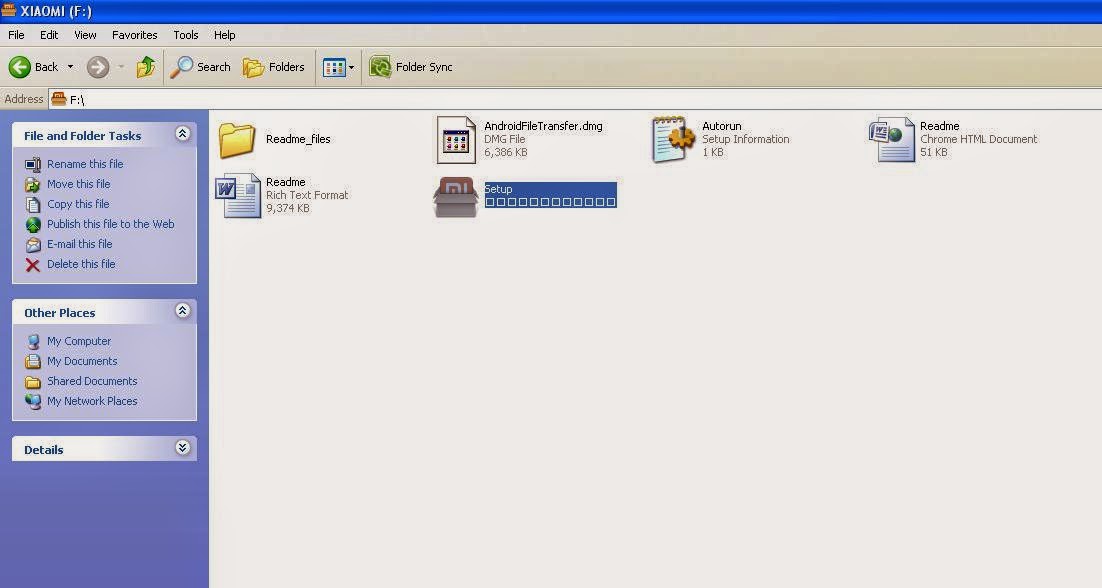Open Shared Documents link
The image size is (1102, 588).
pos(92,381)
